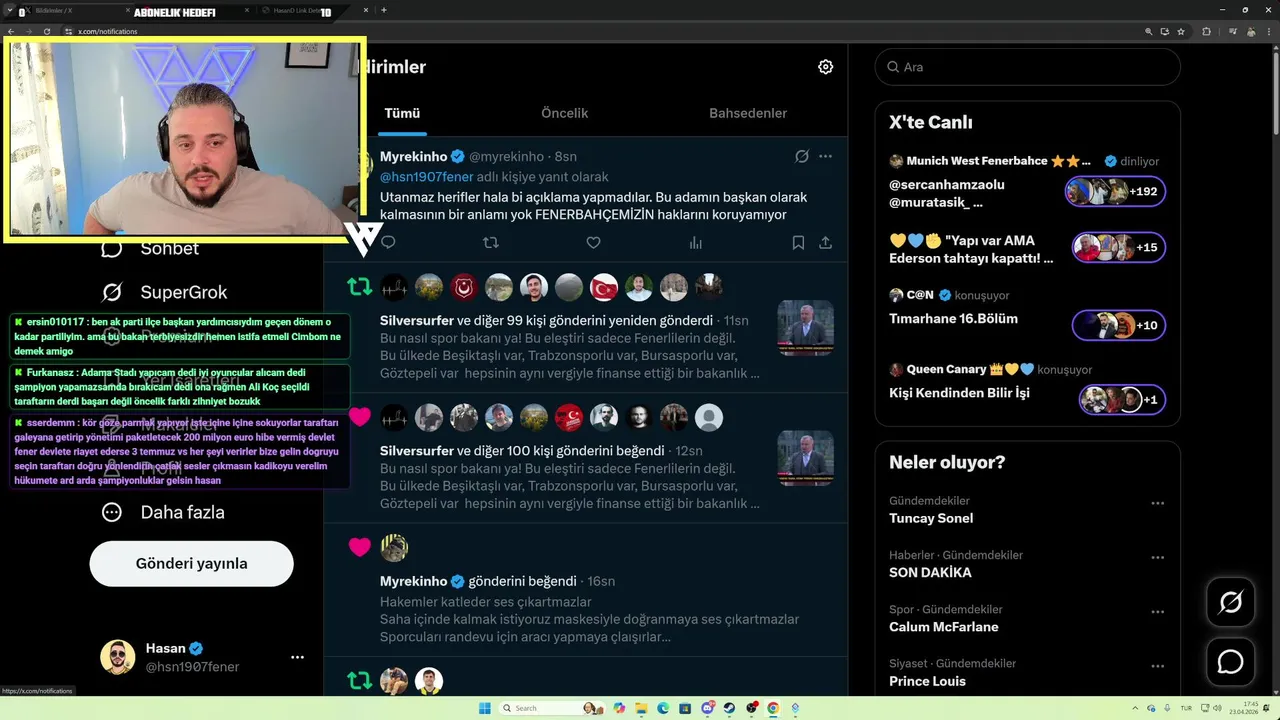The height and width of the screenshot is (720, 1280).
Task: Open news thumbnail on Silversurfer like notification
Action: coord(805,458)
